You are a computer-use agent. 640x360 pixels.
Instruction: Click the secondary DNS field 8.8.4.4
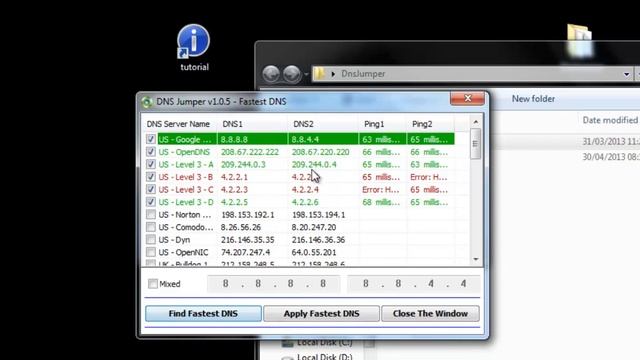coord(414,284)
